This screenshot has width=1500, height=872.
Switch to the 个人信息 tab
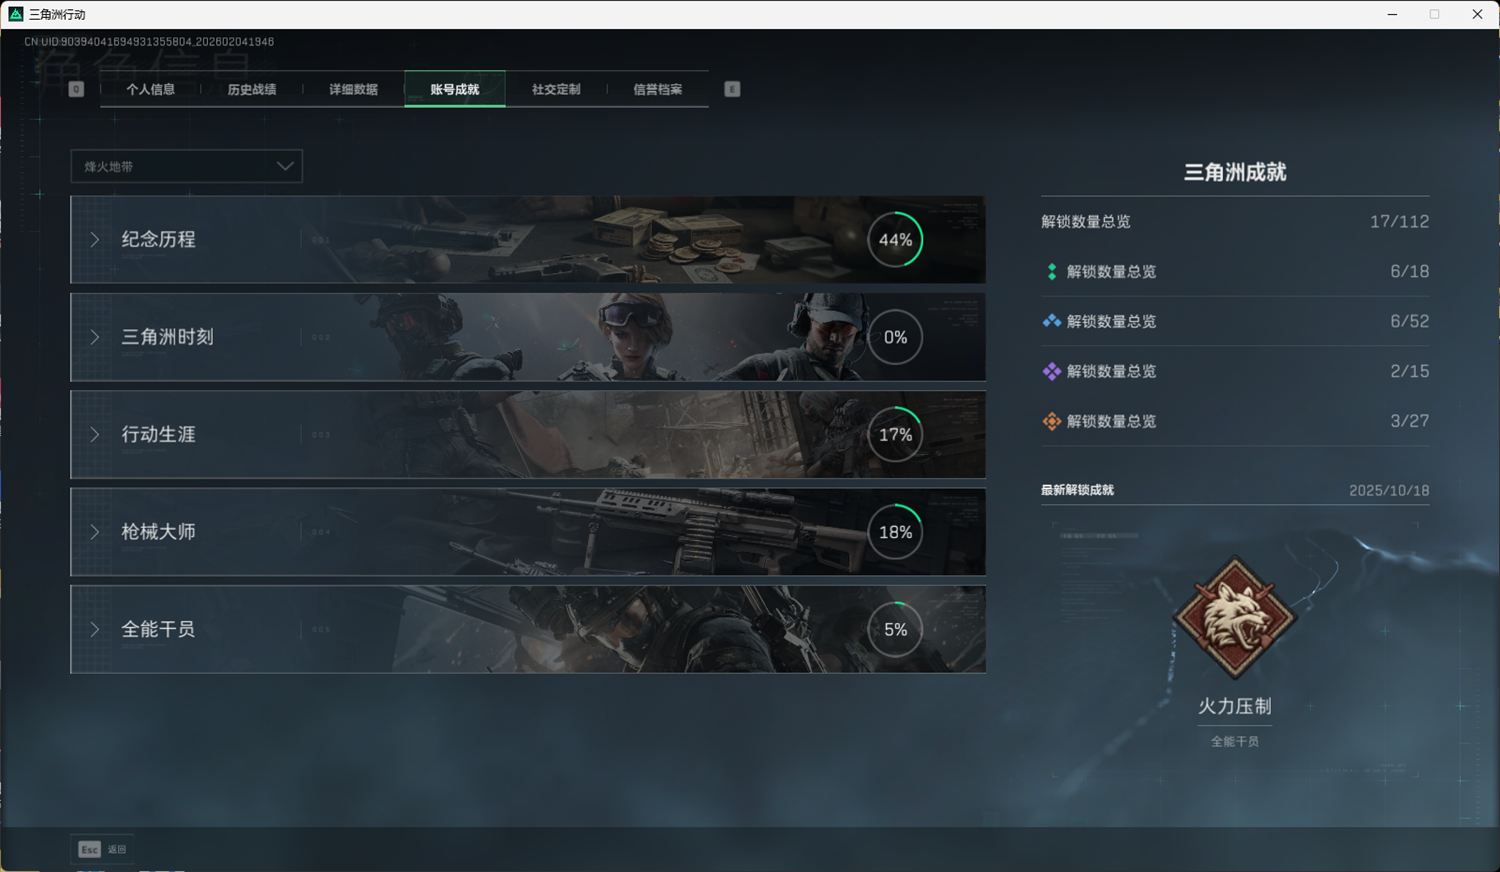[150, 89]
